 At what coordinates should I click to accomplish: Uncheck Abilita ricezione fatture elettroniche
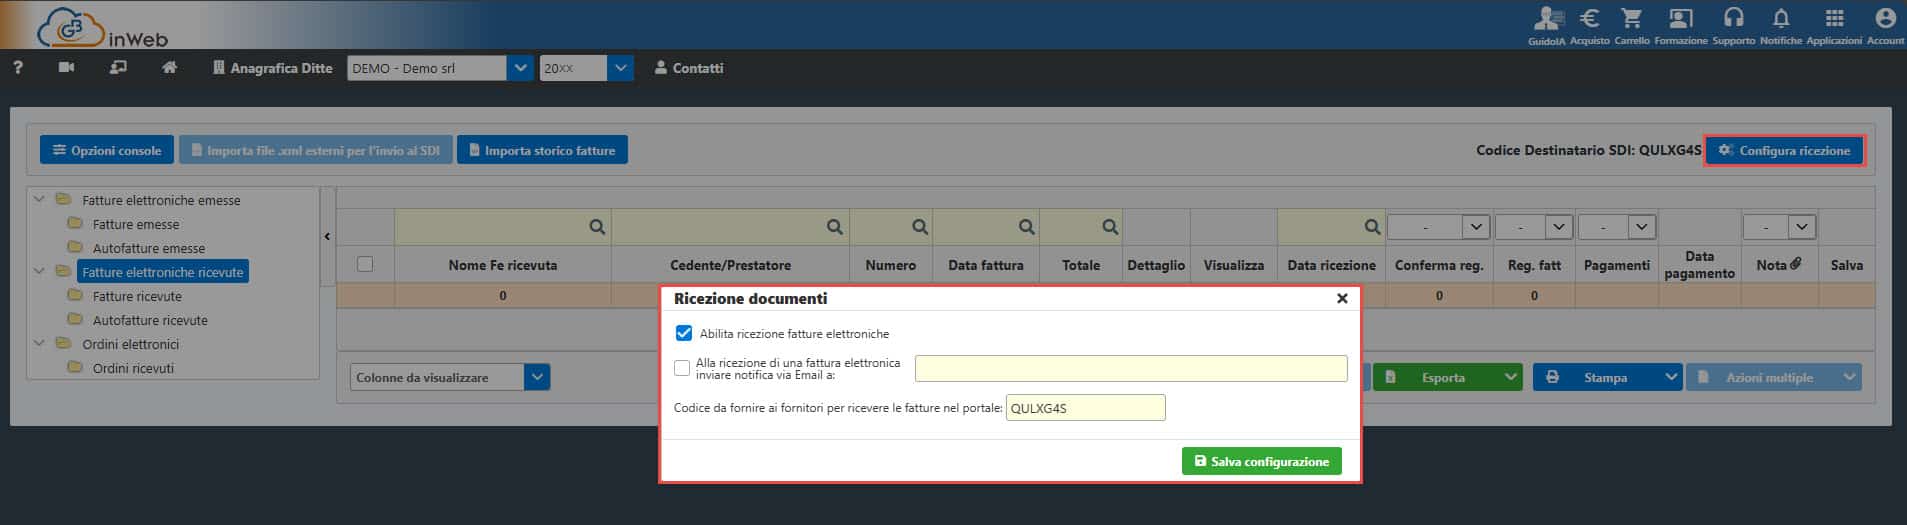point(684,333)
